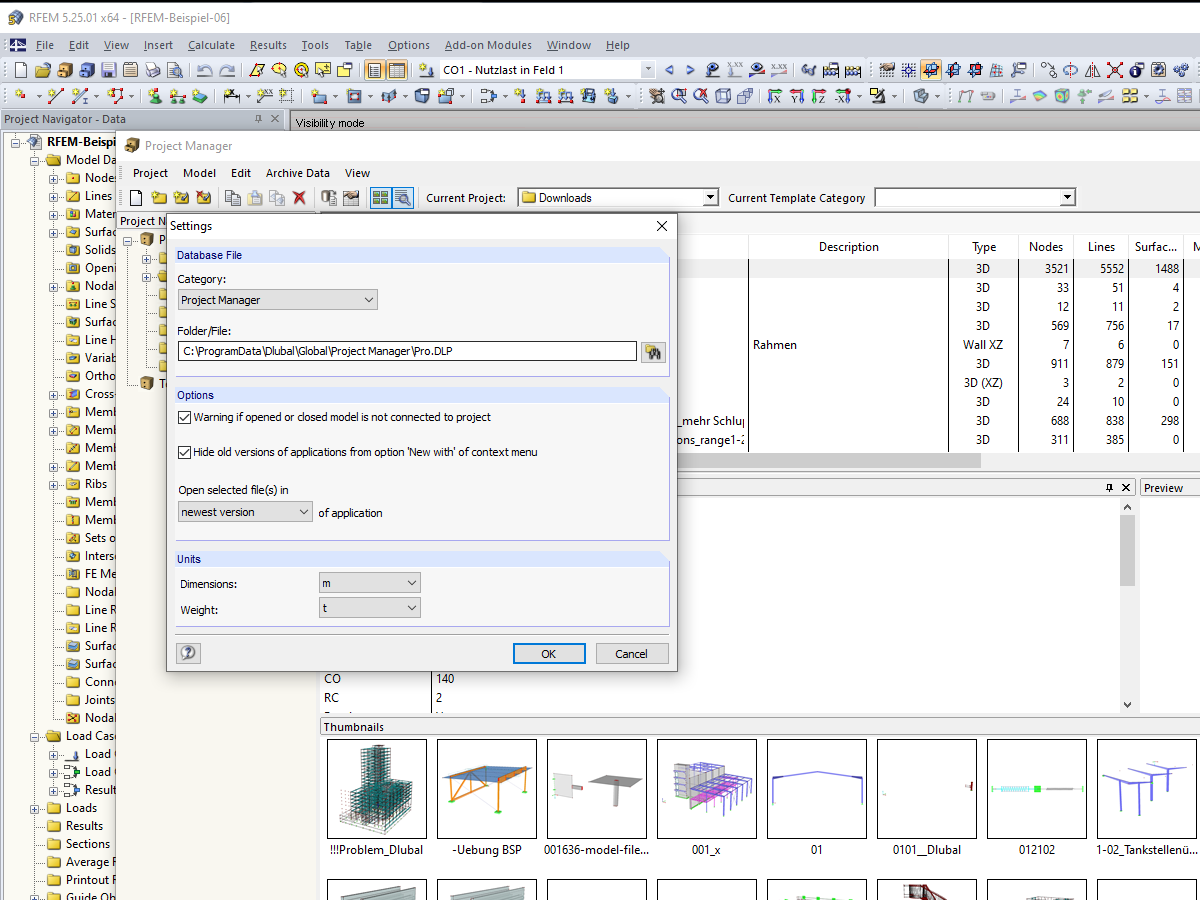Open the Category dropdown showing Project Manager
Image resolution: width=1200 pixels, height=900 pixels.
[x=278, y=300]
